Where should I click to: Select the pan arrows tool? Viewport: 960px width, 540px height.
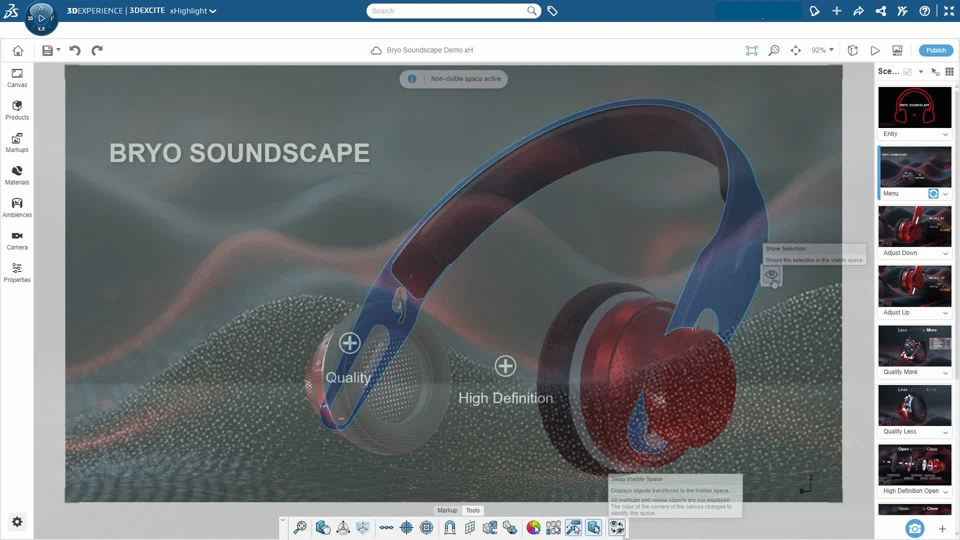click(795, 50)
